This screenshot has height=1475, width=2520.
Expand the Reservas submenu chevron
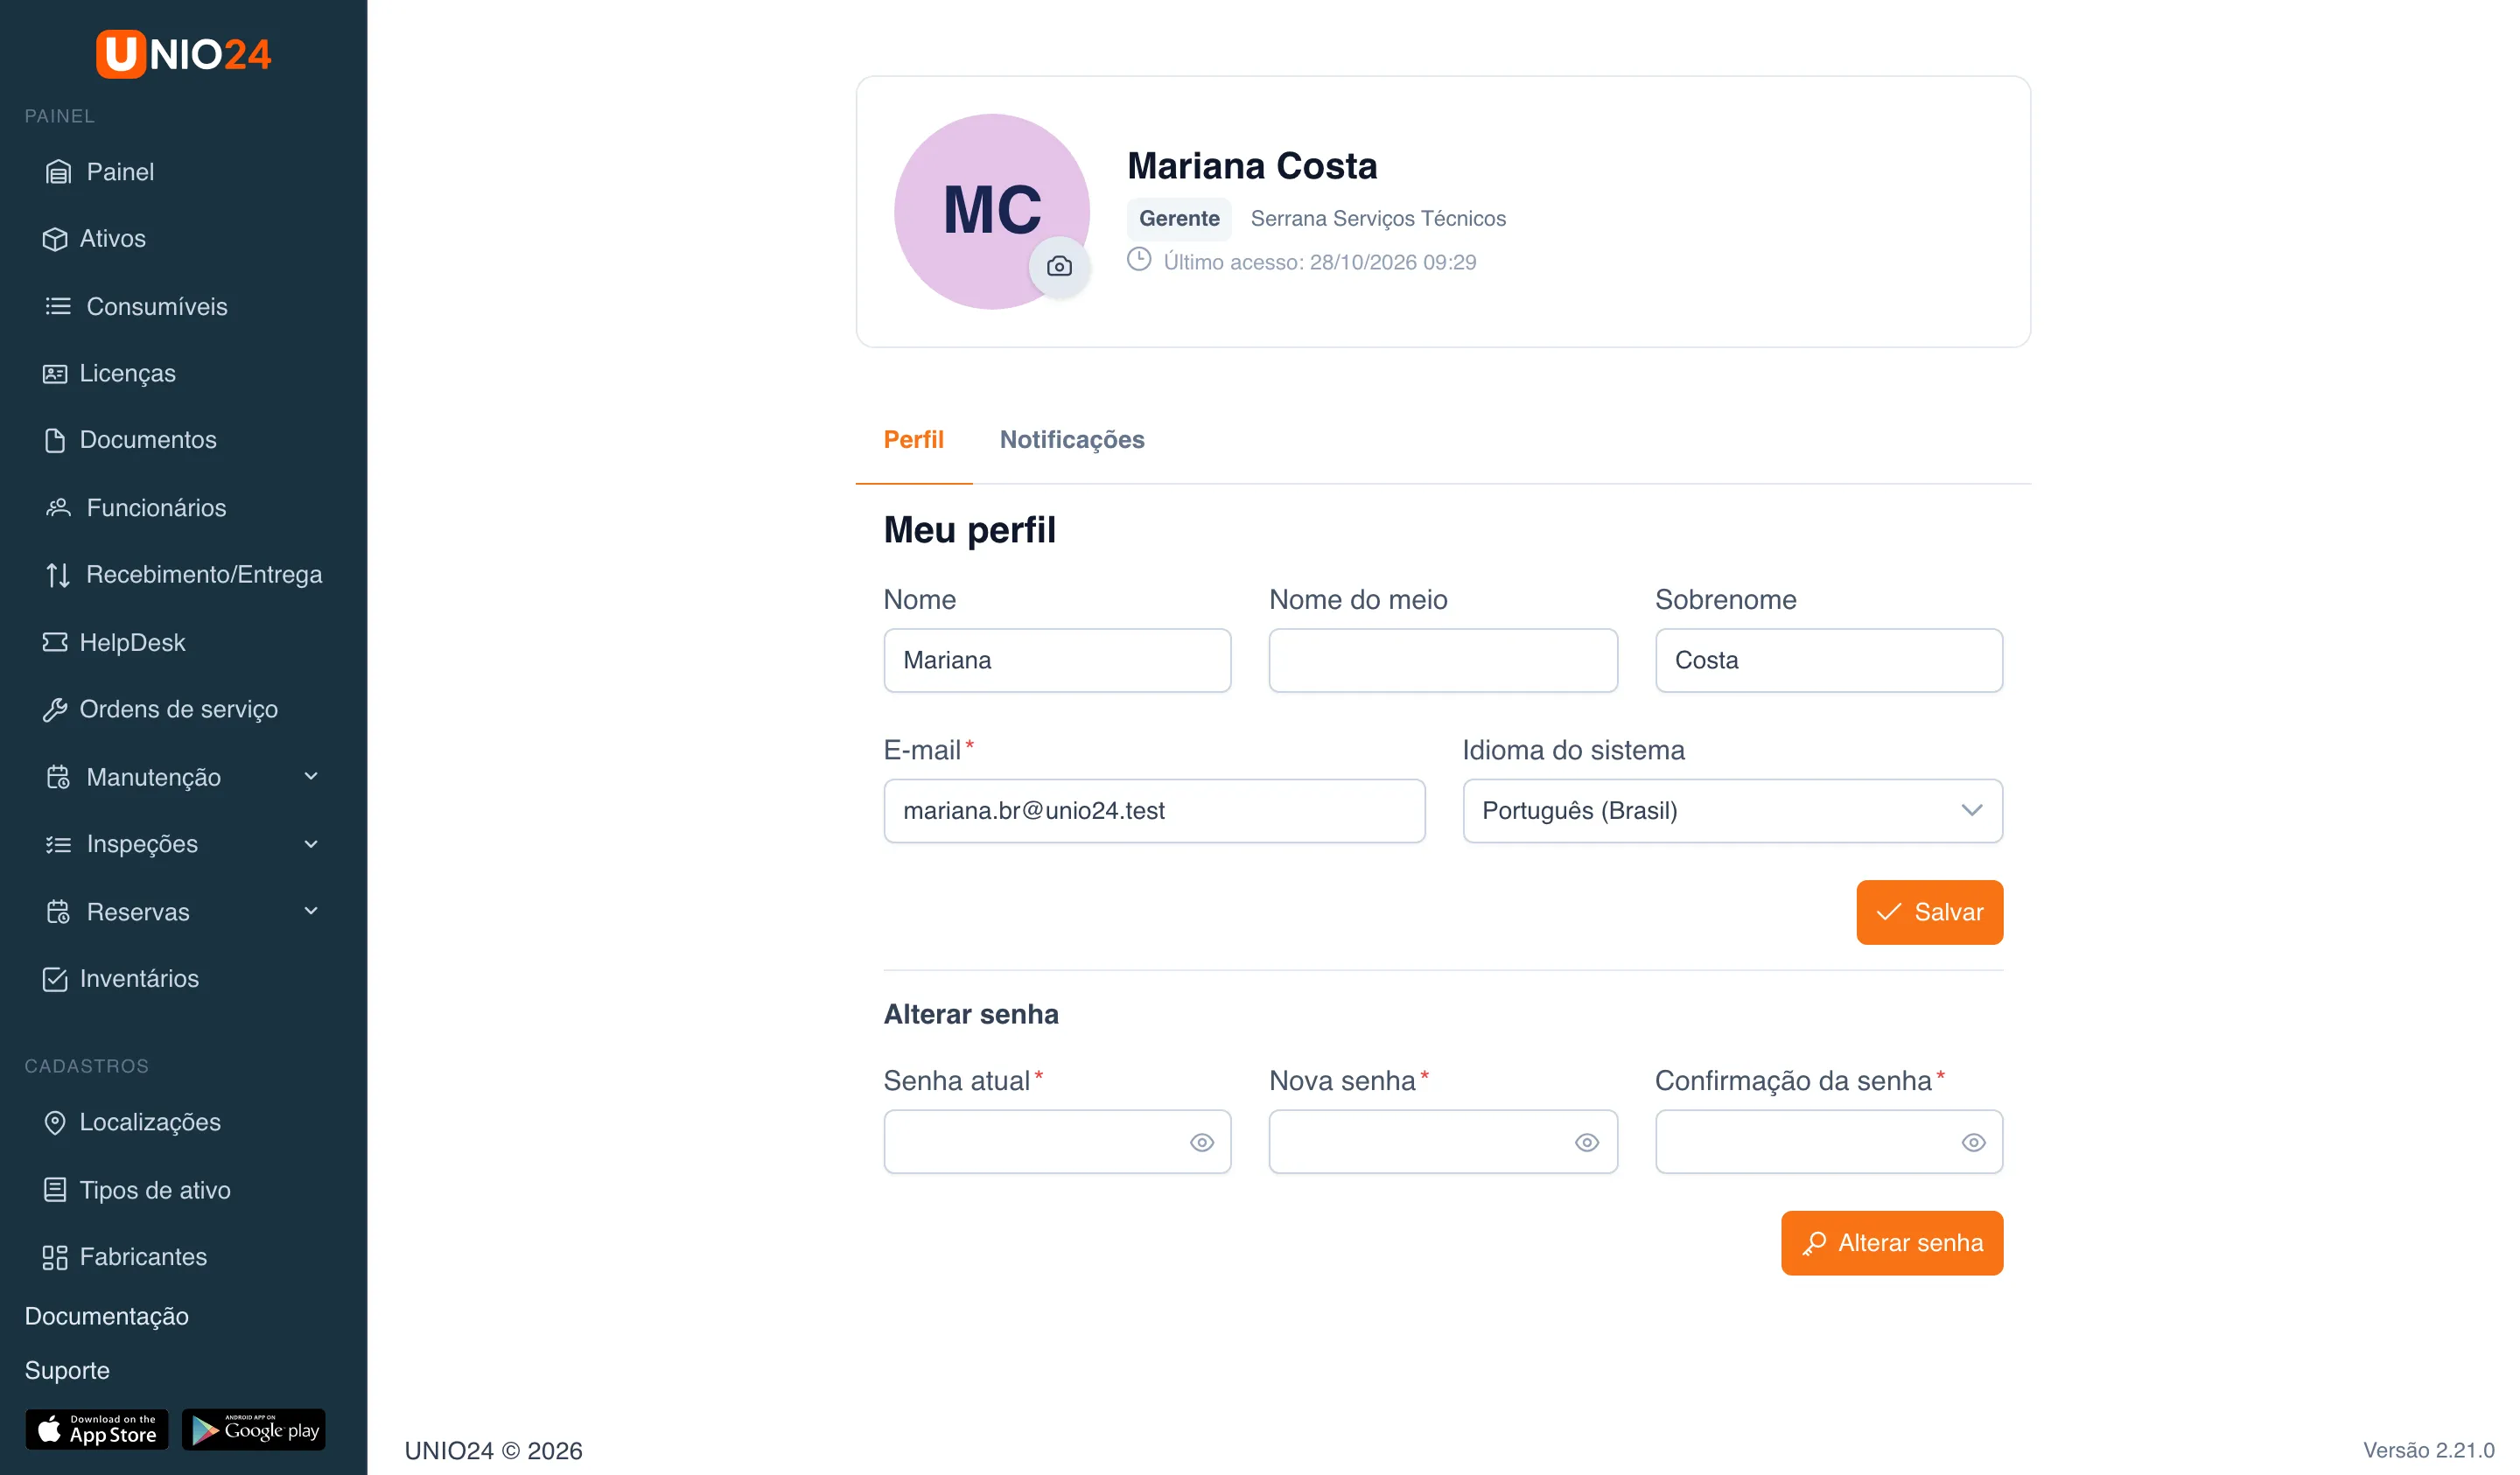tap(311, 911)
